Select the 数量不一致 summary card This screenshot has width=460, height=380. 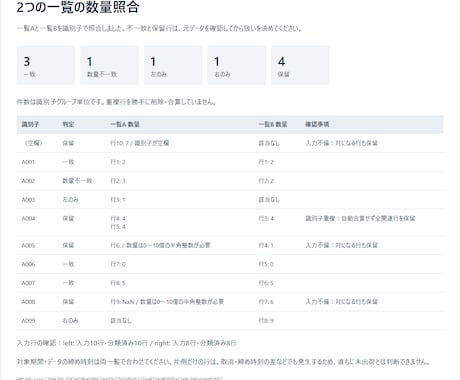109,65
